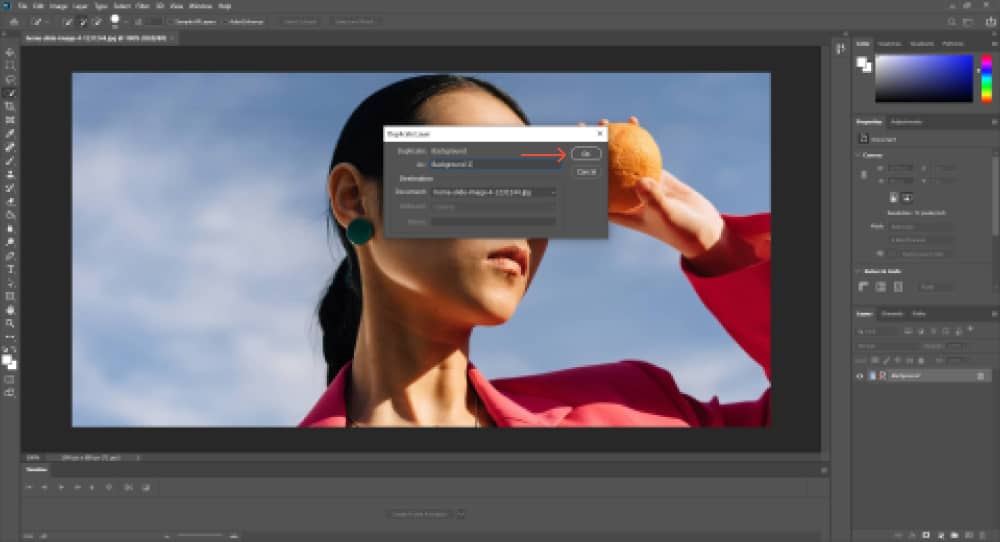Click the Select Subject button
1000x542 pixels.
pos(300,22)
